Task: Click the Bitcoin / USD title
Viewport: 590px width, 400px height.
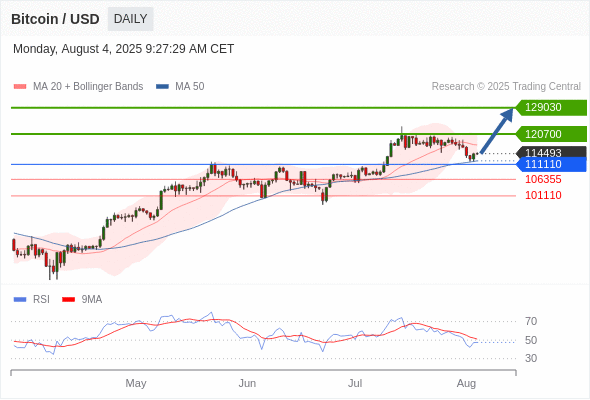Action: coord(55,19)
